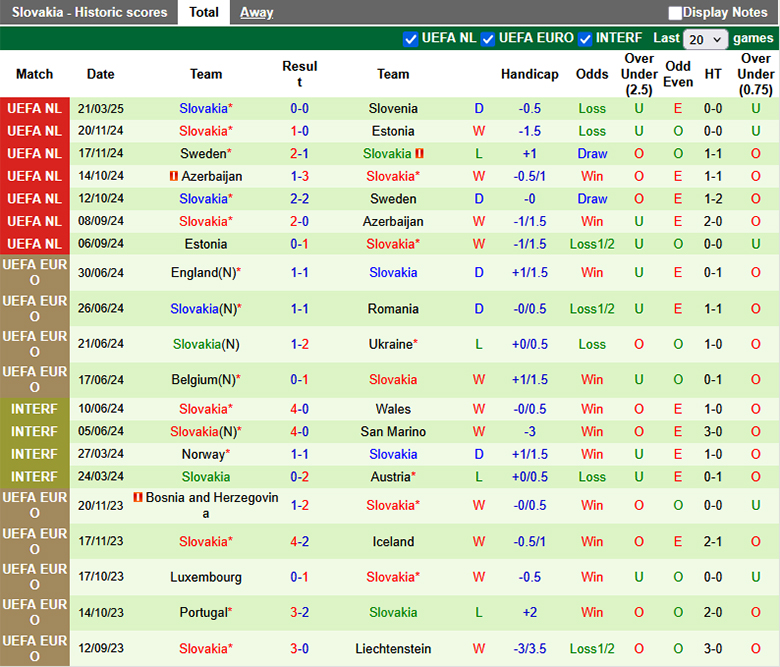The width and height of the screenshot is (780, 667).
Task: Click UEFA EURO label in 30/06/24 row
Action: (x=34, y=273)
